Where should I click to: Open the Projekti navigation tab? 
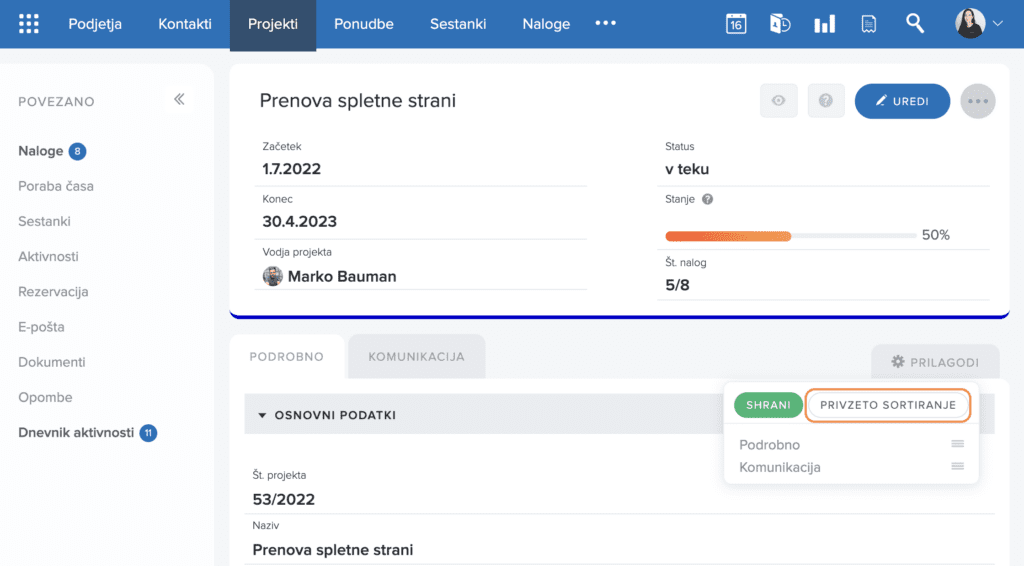tap(273, 24)
